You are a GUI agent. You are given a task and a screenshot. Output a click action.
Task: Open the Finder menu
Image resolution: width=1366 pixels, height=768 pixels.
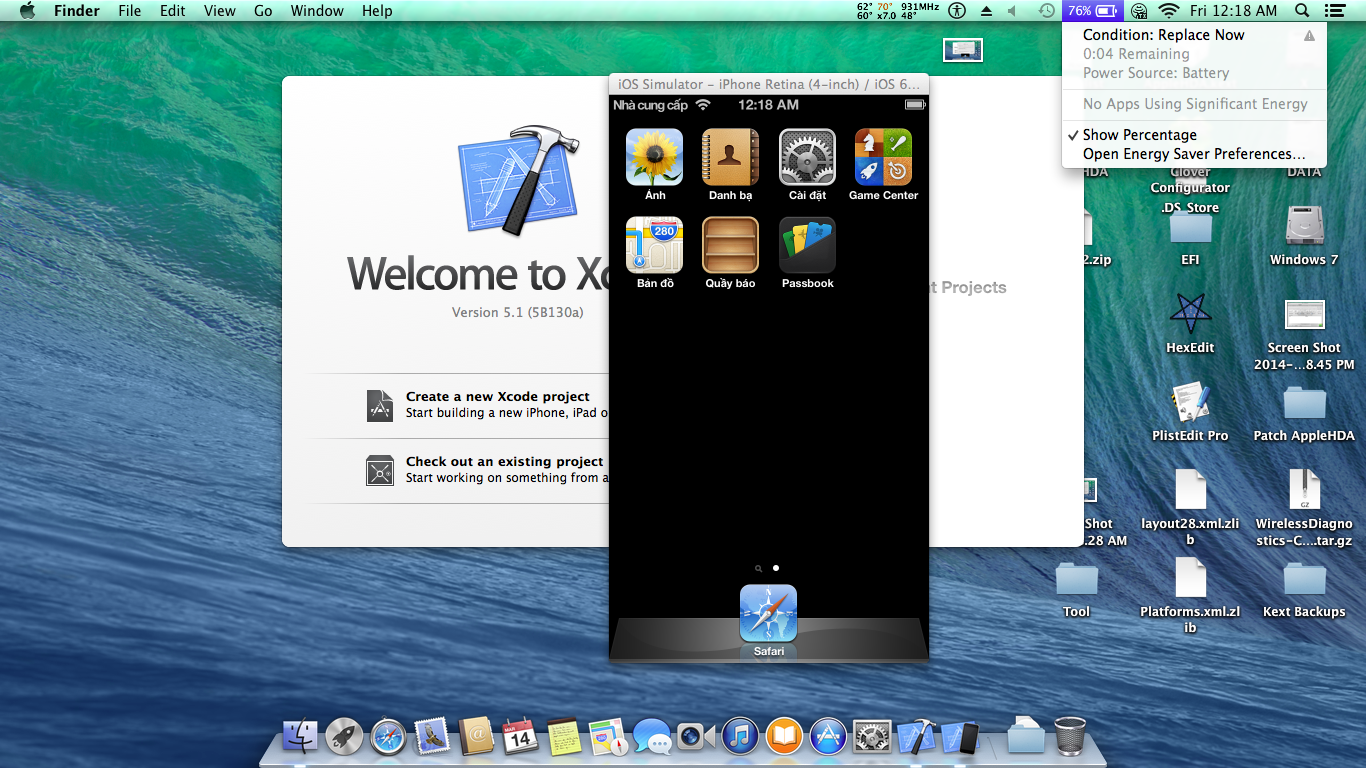(76, 11)
